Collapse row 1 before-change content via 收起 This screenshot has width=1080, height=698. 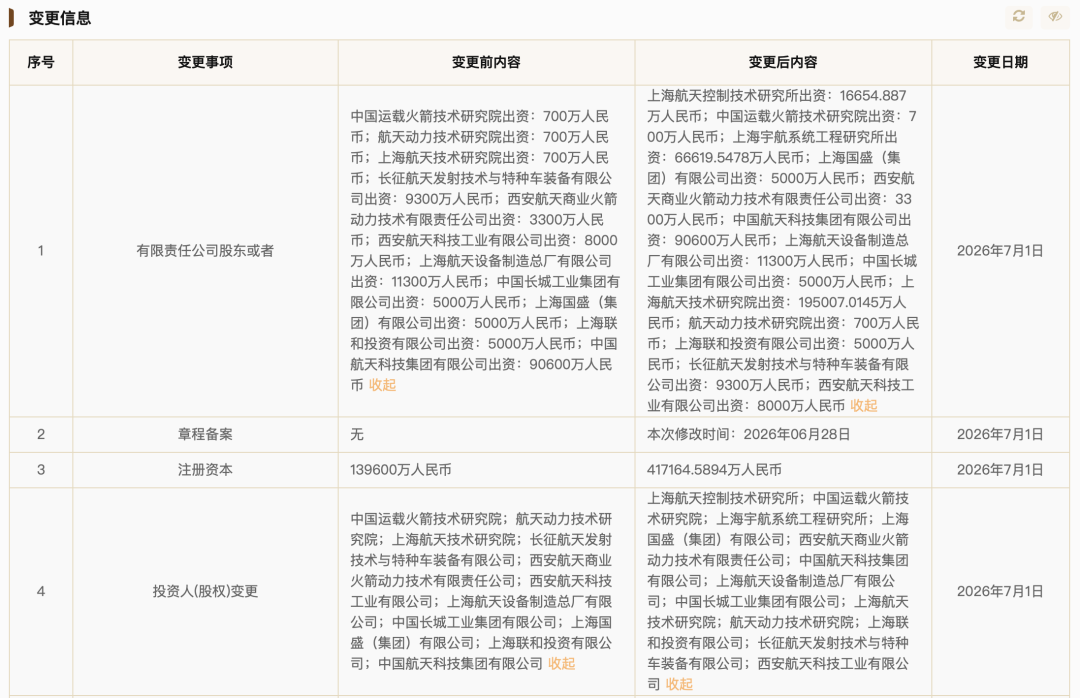382,384
